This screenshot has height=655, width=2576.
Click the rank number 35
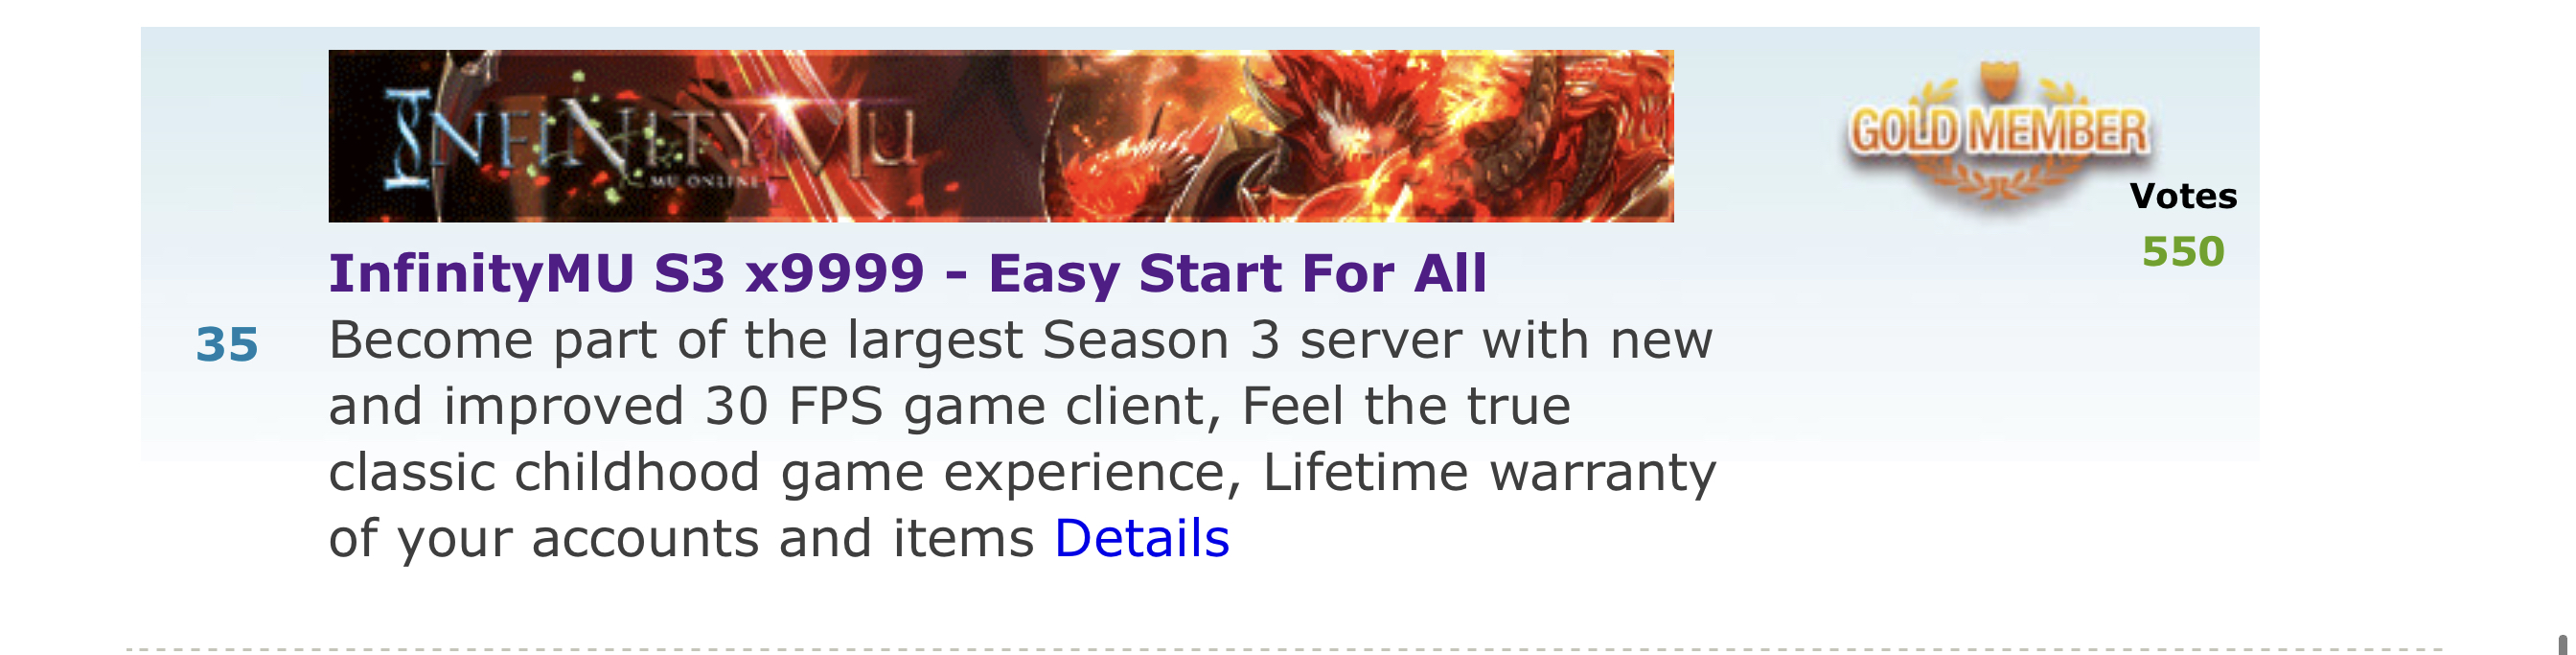tap(227, 345)
